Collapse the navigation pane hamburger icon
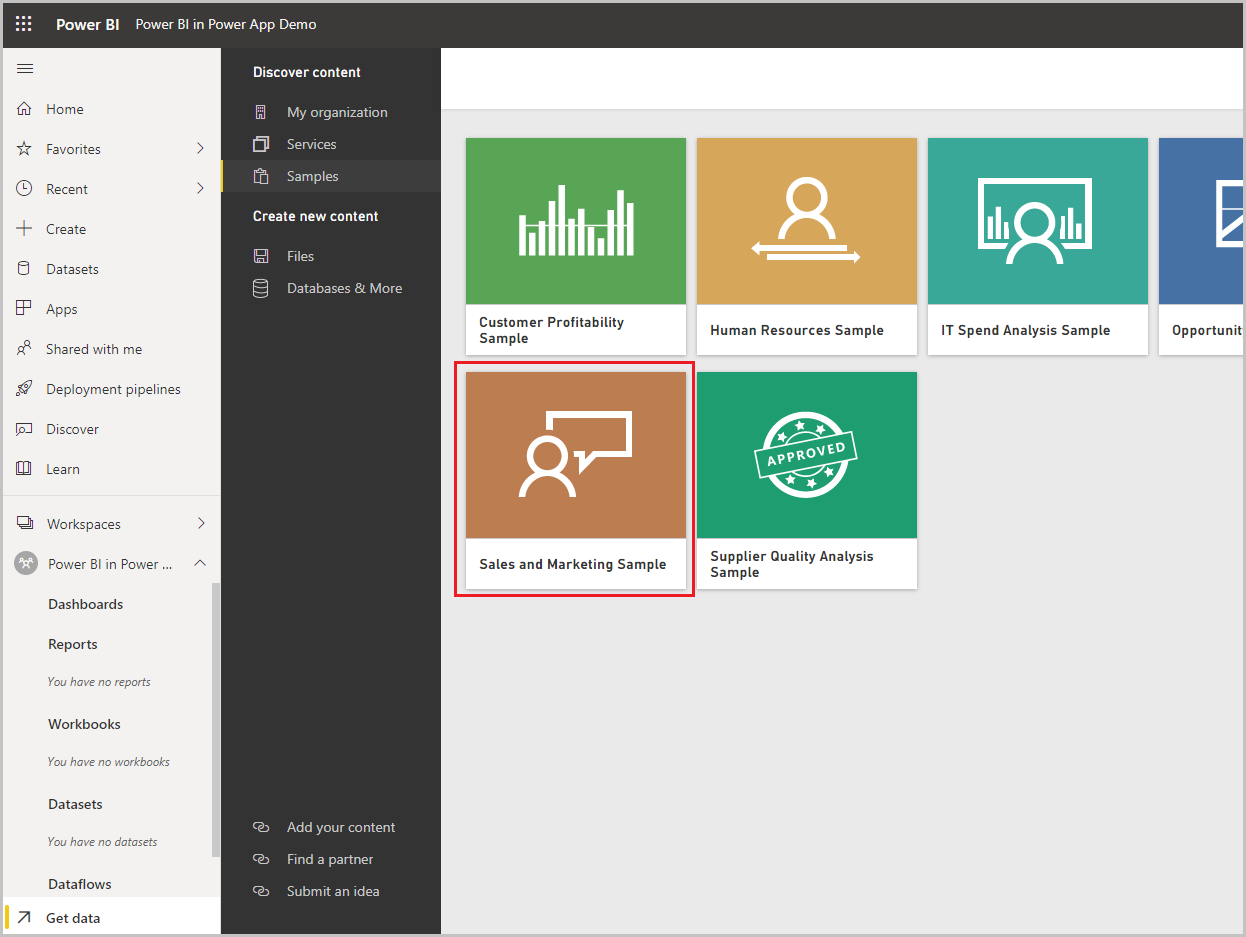The image size is (1246, 937). [x=25, y=69]
